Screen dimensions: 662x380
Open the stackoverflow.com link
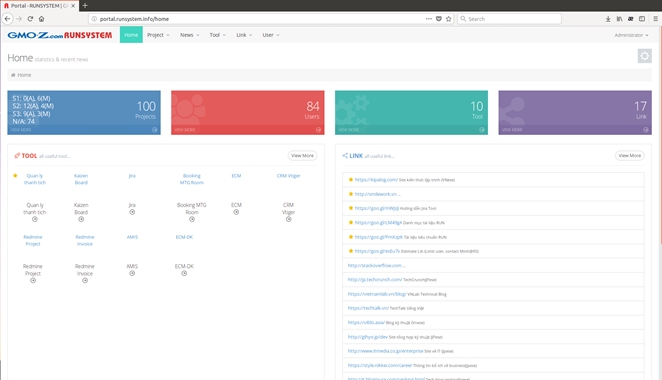(374, 265)
